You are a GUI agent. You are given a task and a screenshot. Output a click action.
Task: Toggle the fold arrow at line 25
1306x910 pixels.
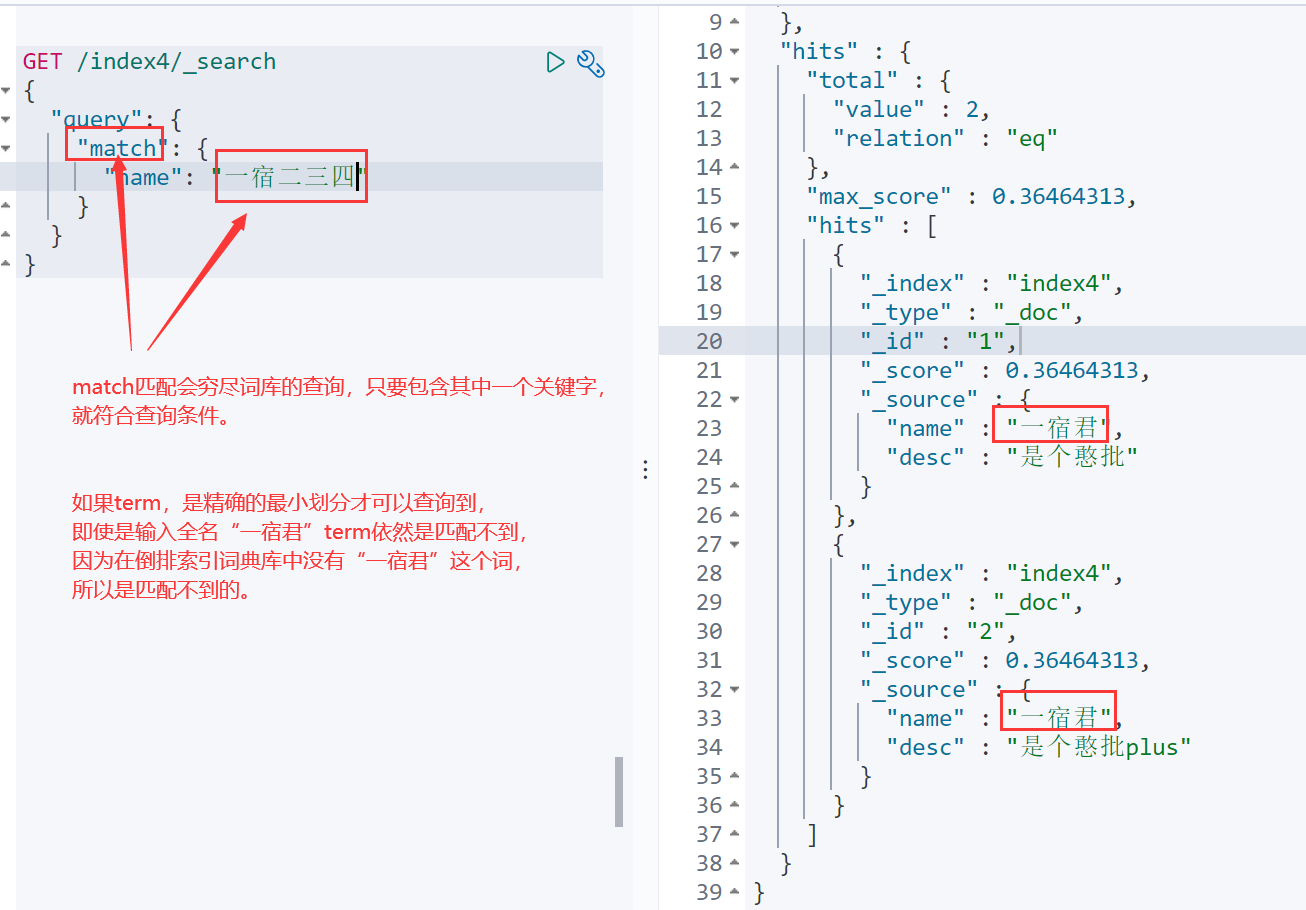(x=735, y=486)
